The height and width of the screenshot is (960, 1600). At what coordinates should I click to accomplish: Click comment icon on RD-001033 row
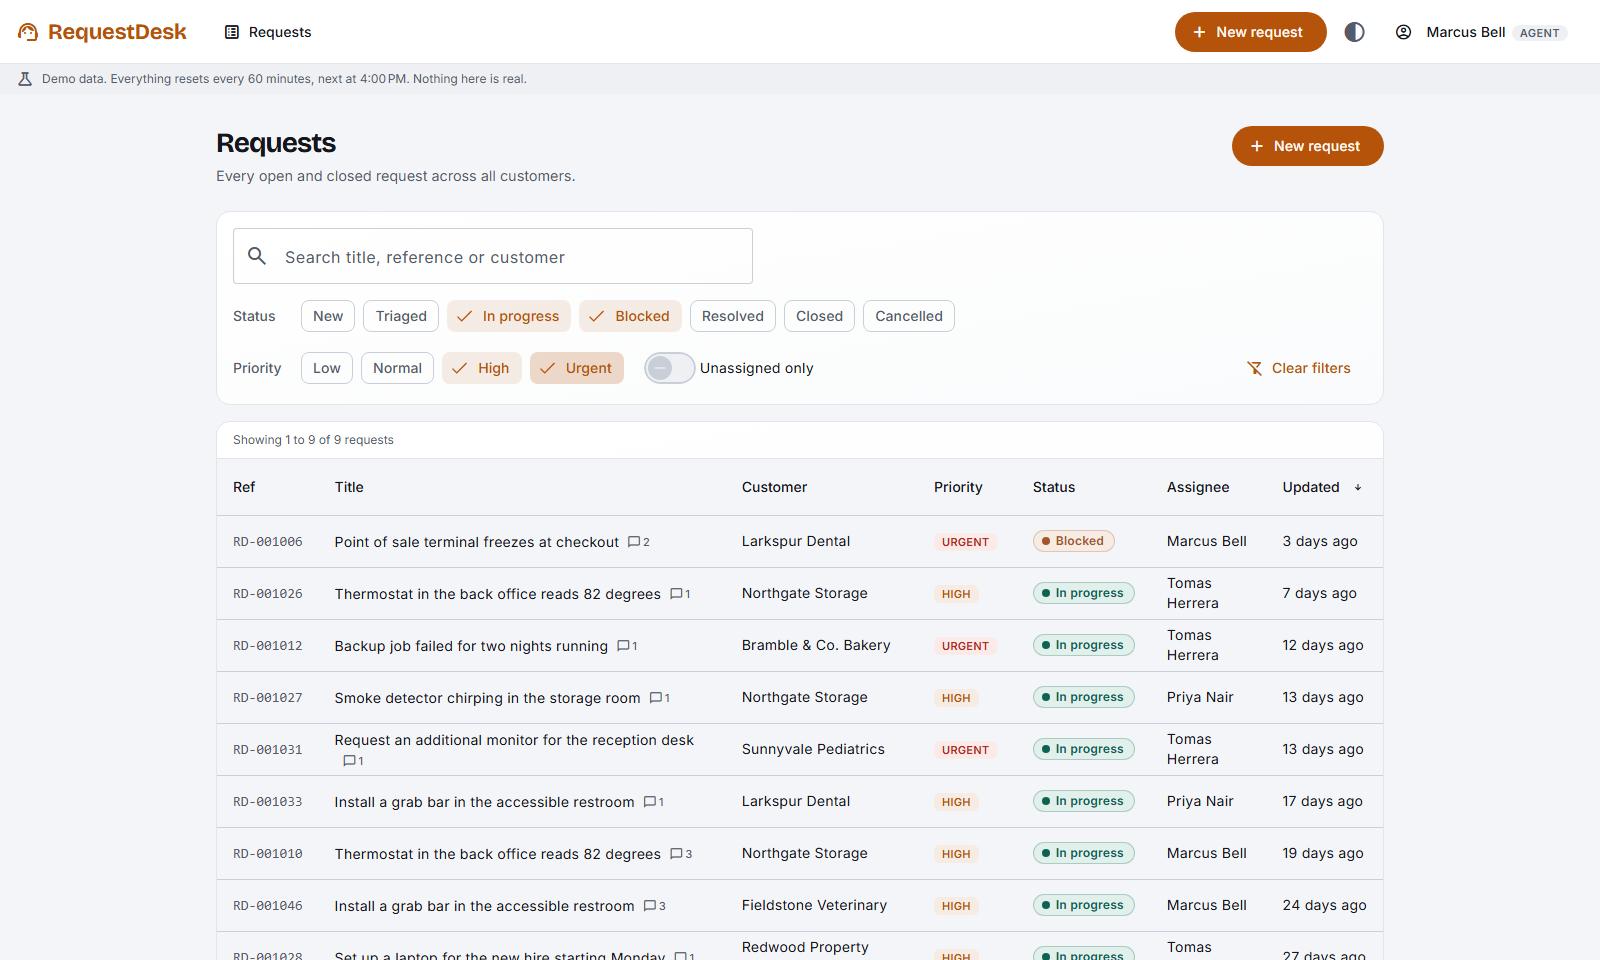coord(650,802)
